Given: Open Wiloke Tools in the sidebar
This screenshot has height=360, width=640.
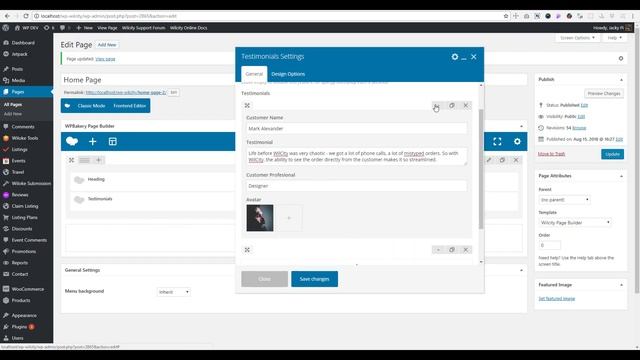Looking at the screenshot, I should (24, 138).
